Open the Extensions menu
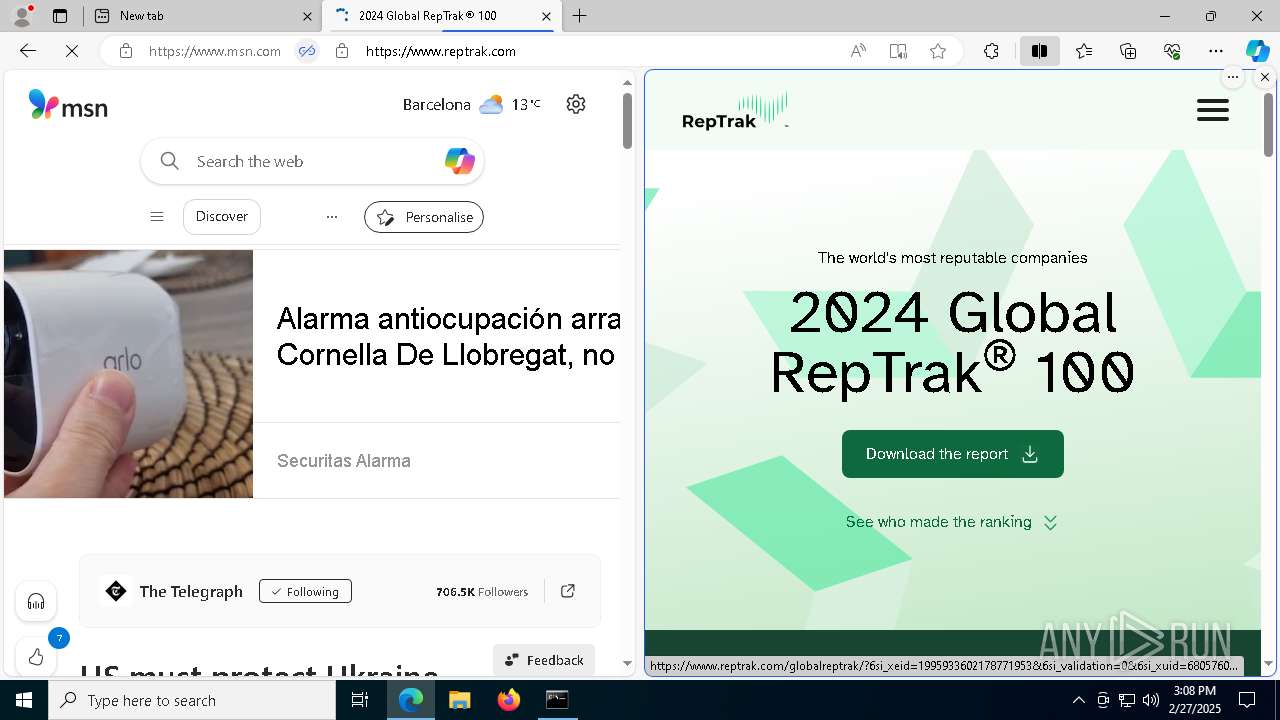Screen dimensions: 1280x720 tap(991, 51)
